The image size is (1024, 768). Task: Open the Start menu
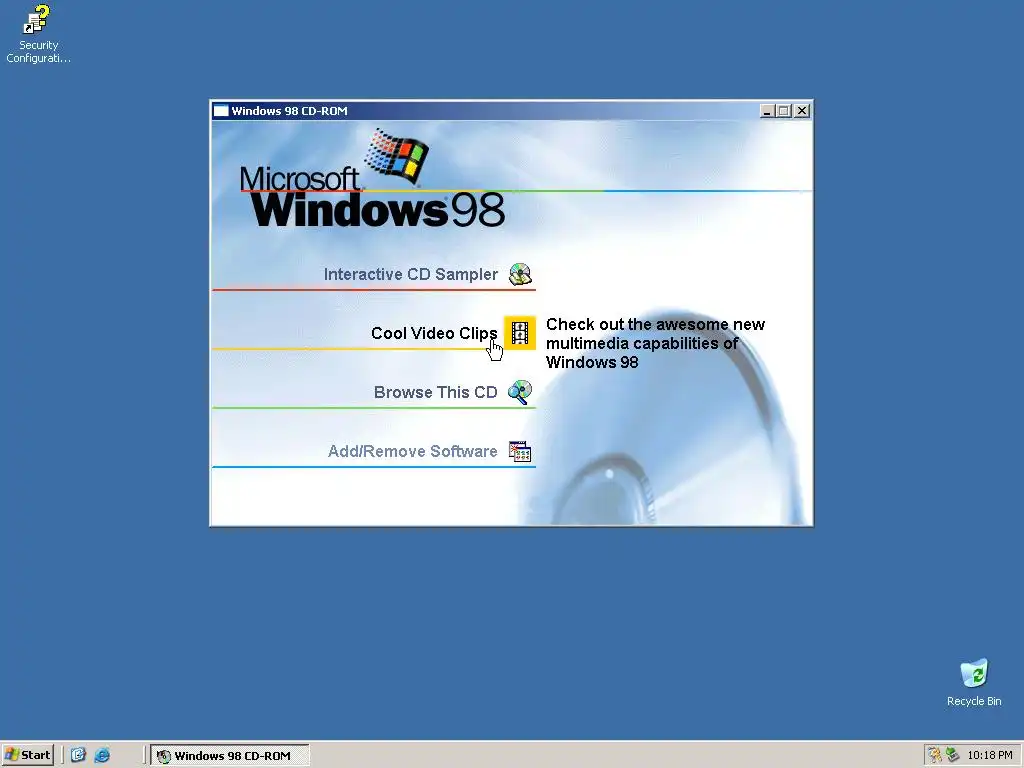pyautogui.click(x=27, y=755)
